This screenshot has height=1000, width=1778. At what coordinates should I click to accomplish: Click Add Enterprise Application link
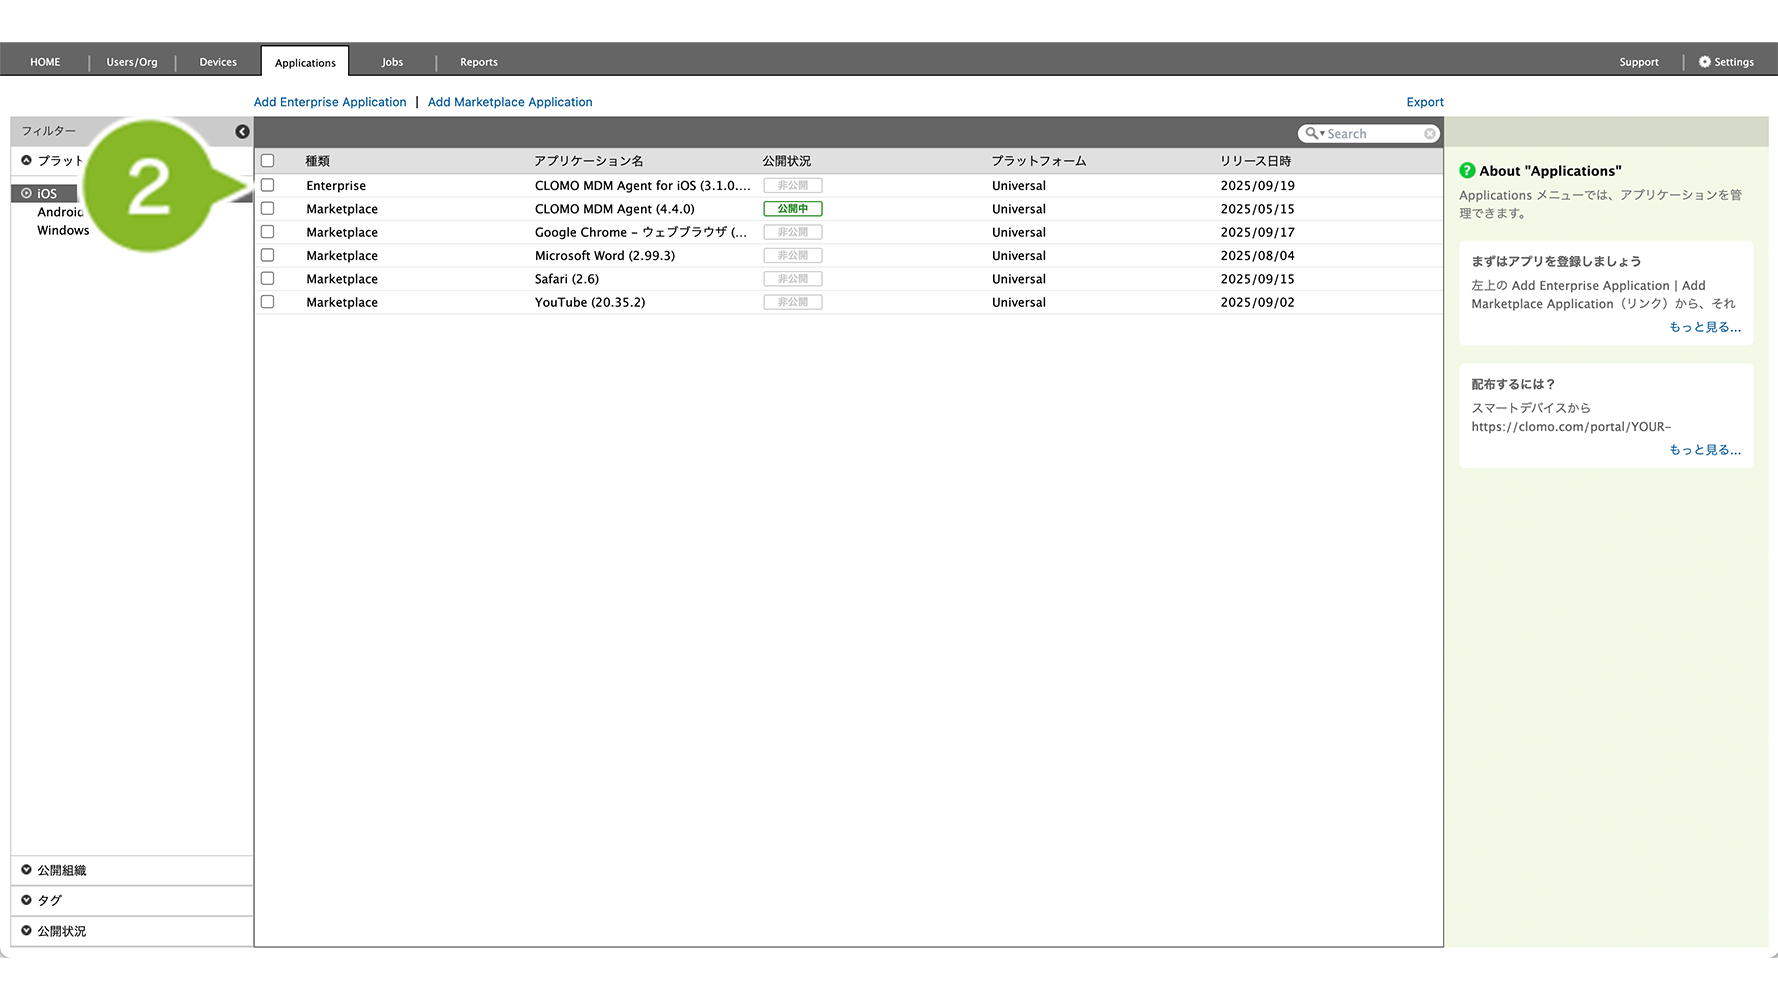coord(330,102)
